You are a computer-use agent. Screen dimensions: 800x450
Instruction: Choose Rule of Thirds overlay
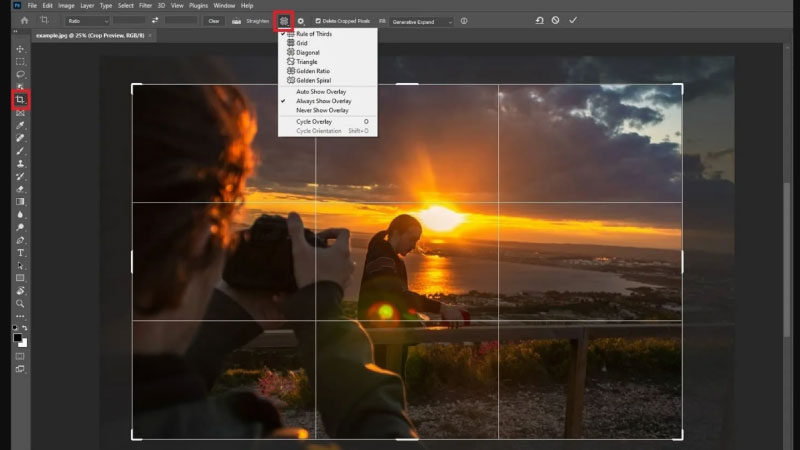pyautogui.click(x=328, y=34)
